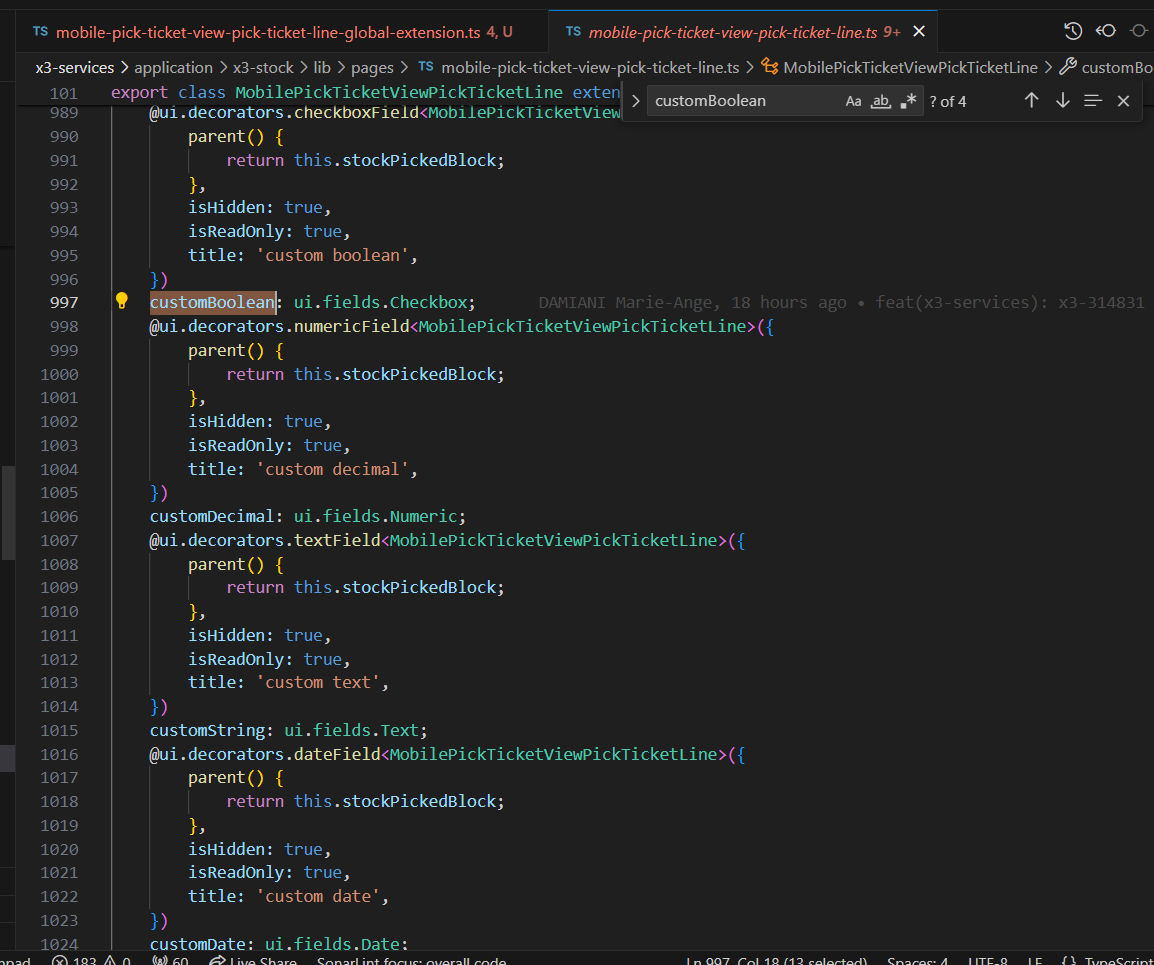Image resolution: width=1154 pixels, height=965 pixels.
Task: Open errors and warnings status item
Action: pyautogui.click(x=91, y=961)
